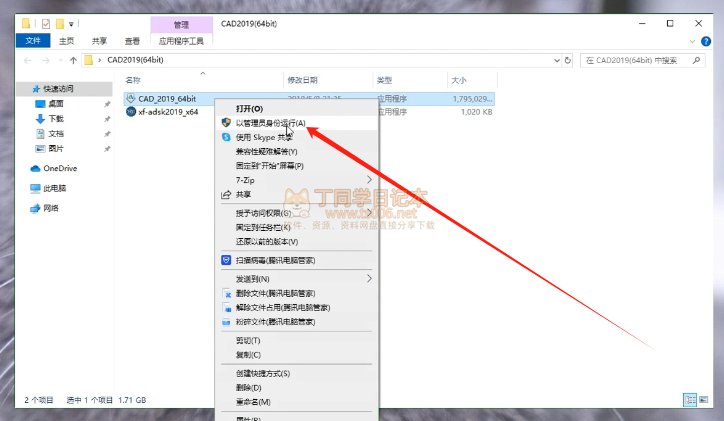
Task: Sort by the 大小 column header
Action: [459, 80]
